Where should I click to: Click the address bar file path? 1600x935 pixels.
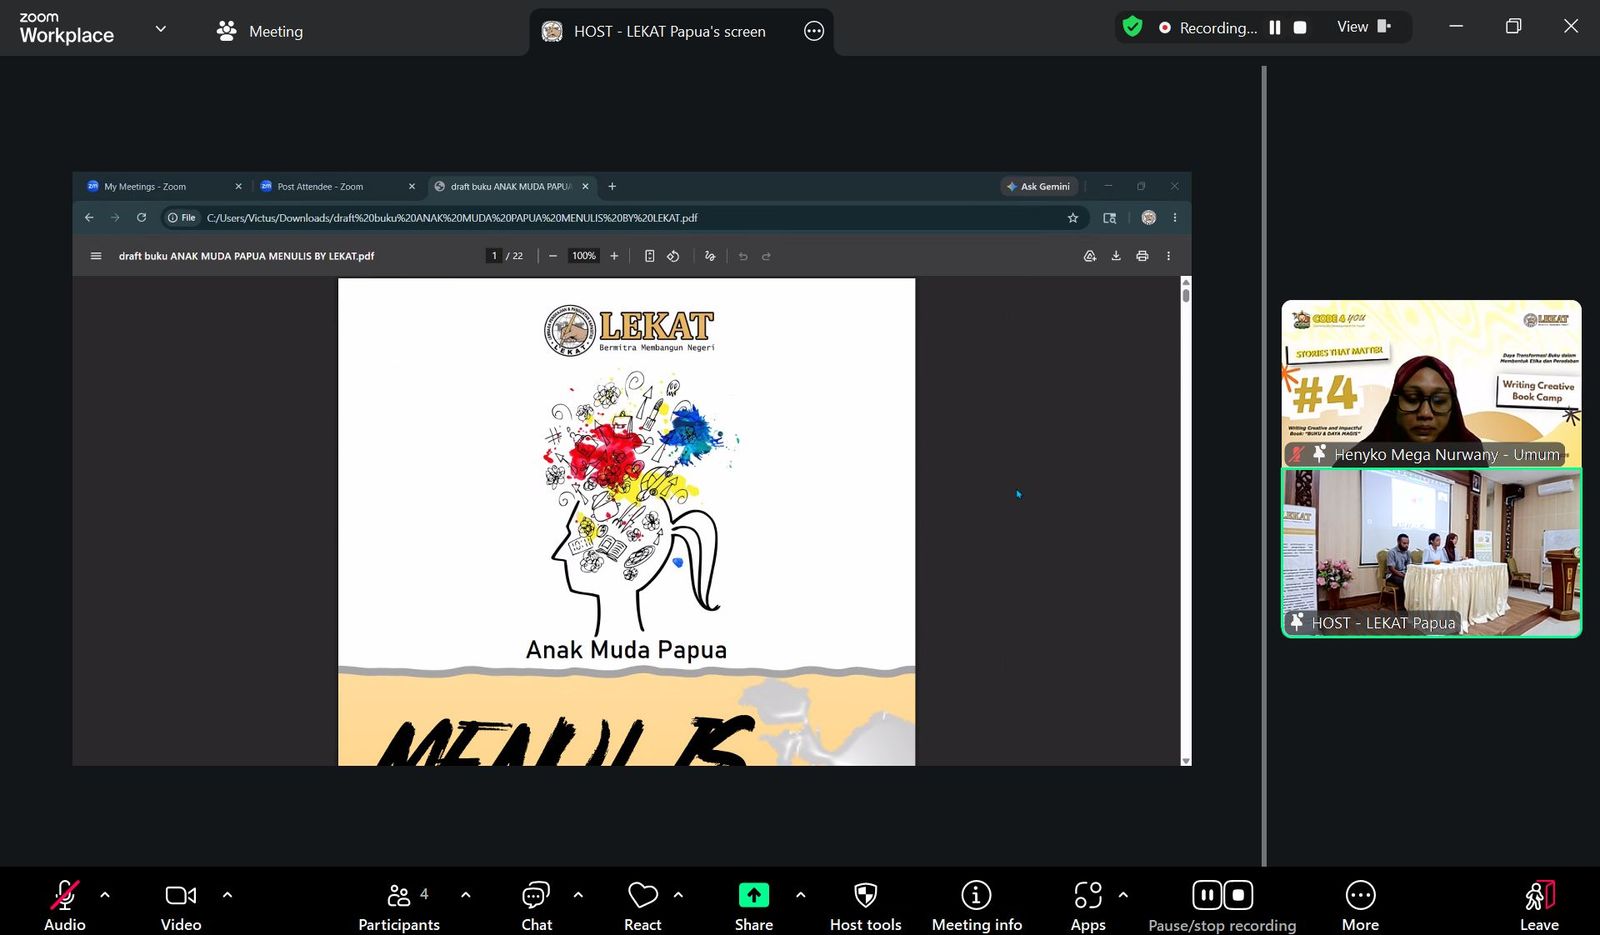(x=452, y=217)
